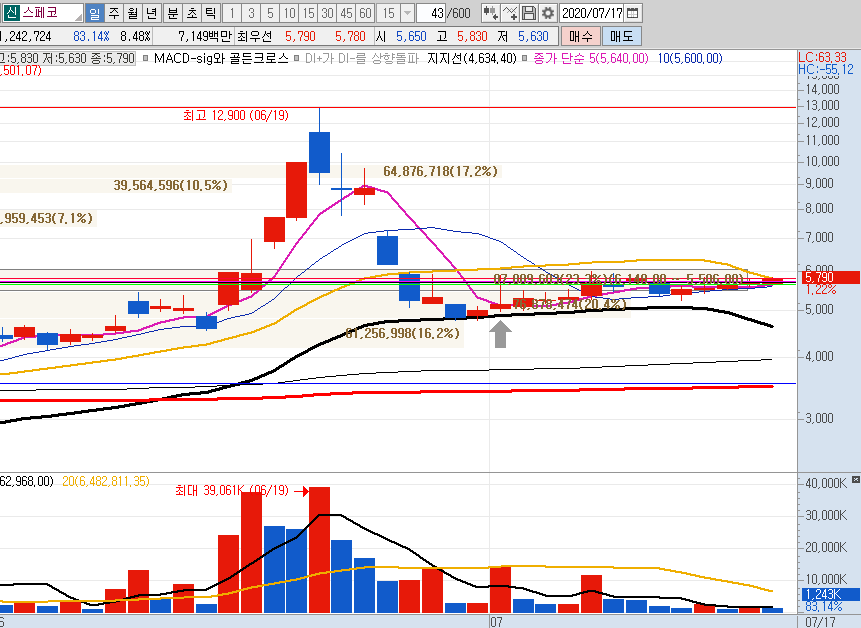The width and height of the screenshot is (861, 628).
Task: Click the red 5,790 current price tag
Action: pos(830,277)
